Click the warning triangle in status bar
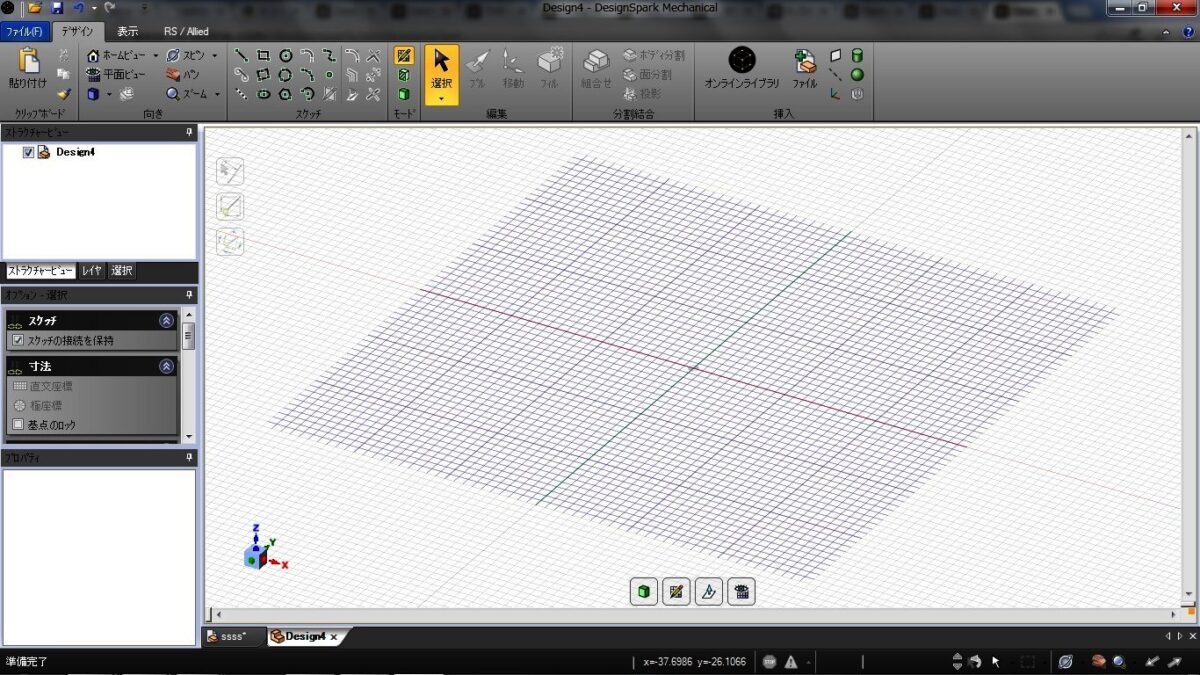 coord(791,661)
